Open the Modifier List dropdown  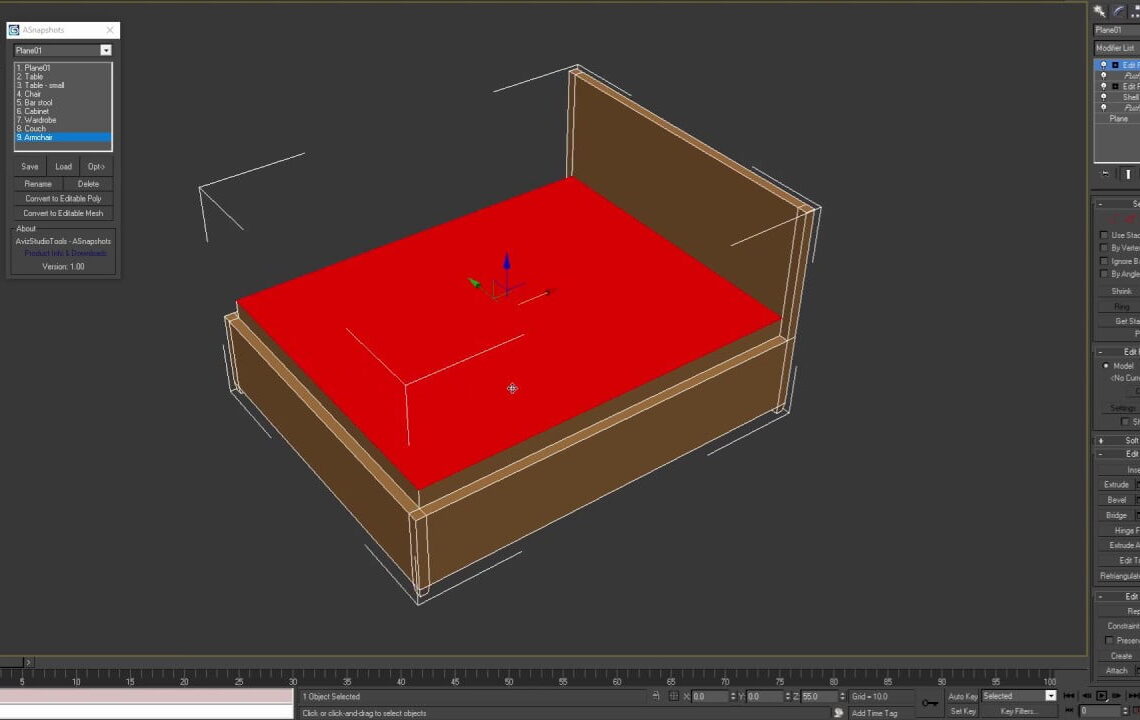(x=1116, y=48)
